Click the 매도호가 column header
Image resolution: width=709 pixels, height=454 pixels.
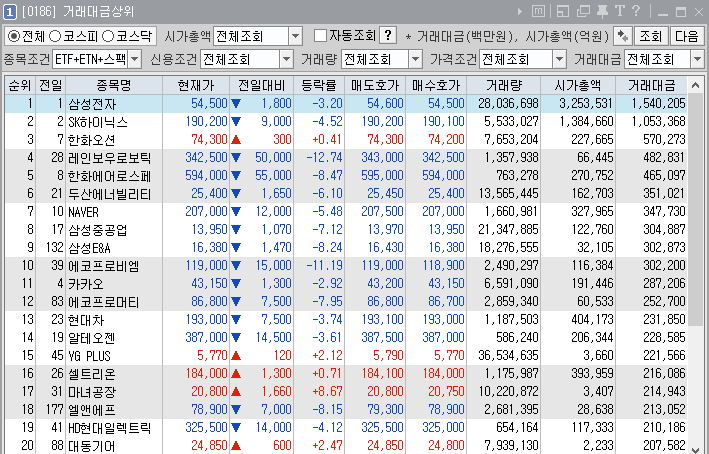375,85
